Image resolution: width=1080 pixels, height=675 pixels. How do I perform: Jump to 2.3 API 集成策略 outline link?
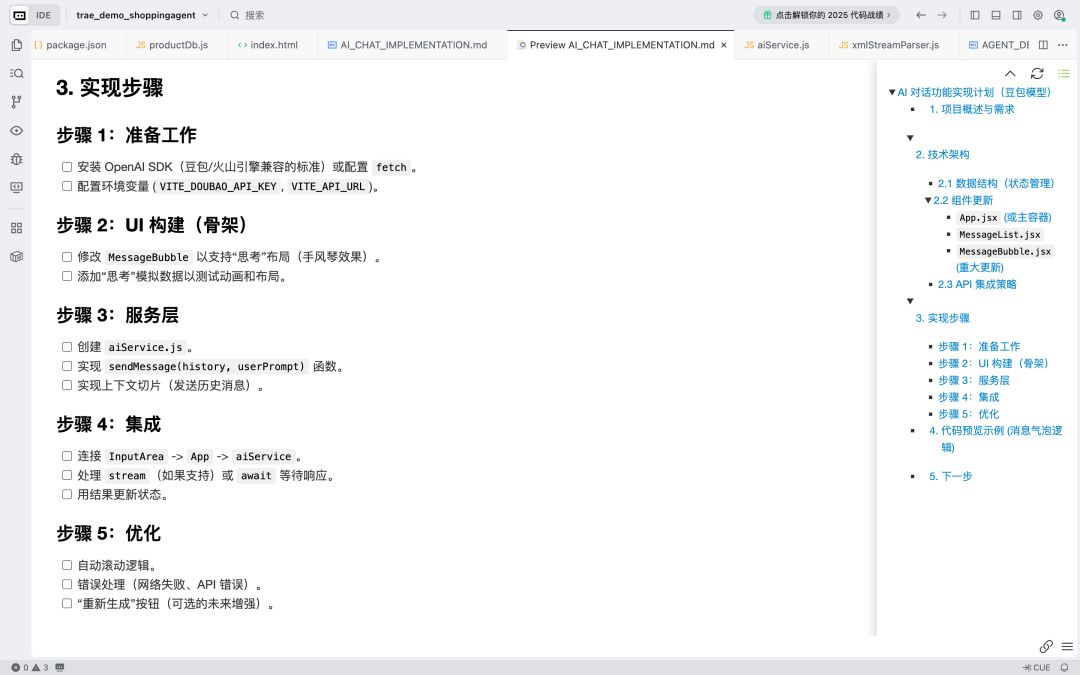(x=977, y=284)
